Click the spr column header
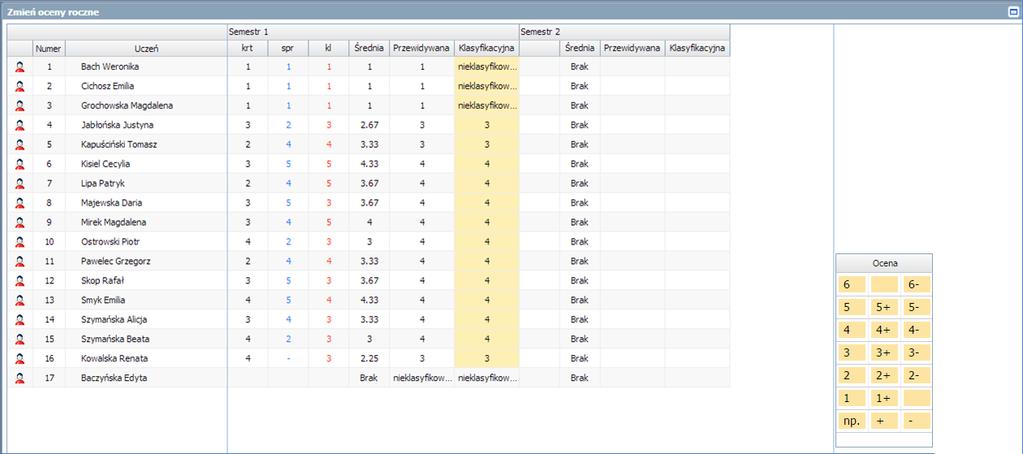The height and width of the screenshot is (454, 1023). click(288, 48)
